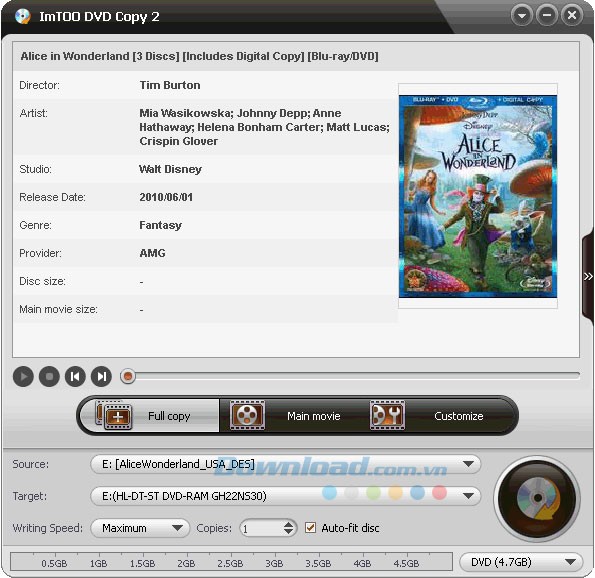This screenshot has height=578, width=595.
Task: Click the director name 'Tim Burton'
Action: click(170, 85)
